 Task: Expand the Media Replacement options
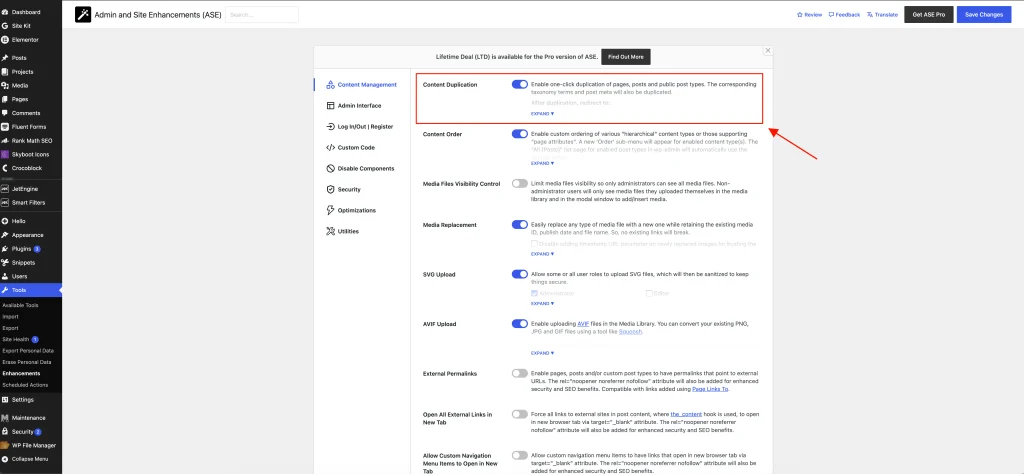click(542, 254)
